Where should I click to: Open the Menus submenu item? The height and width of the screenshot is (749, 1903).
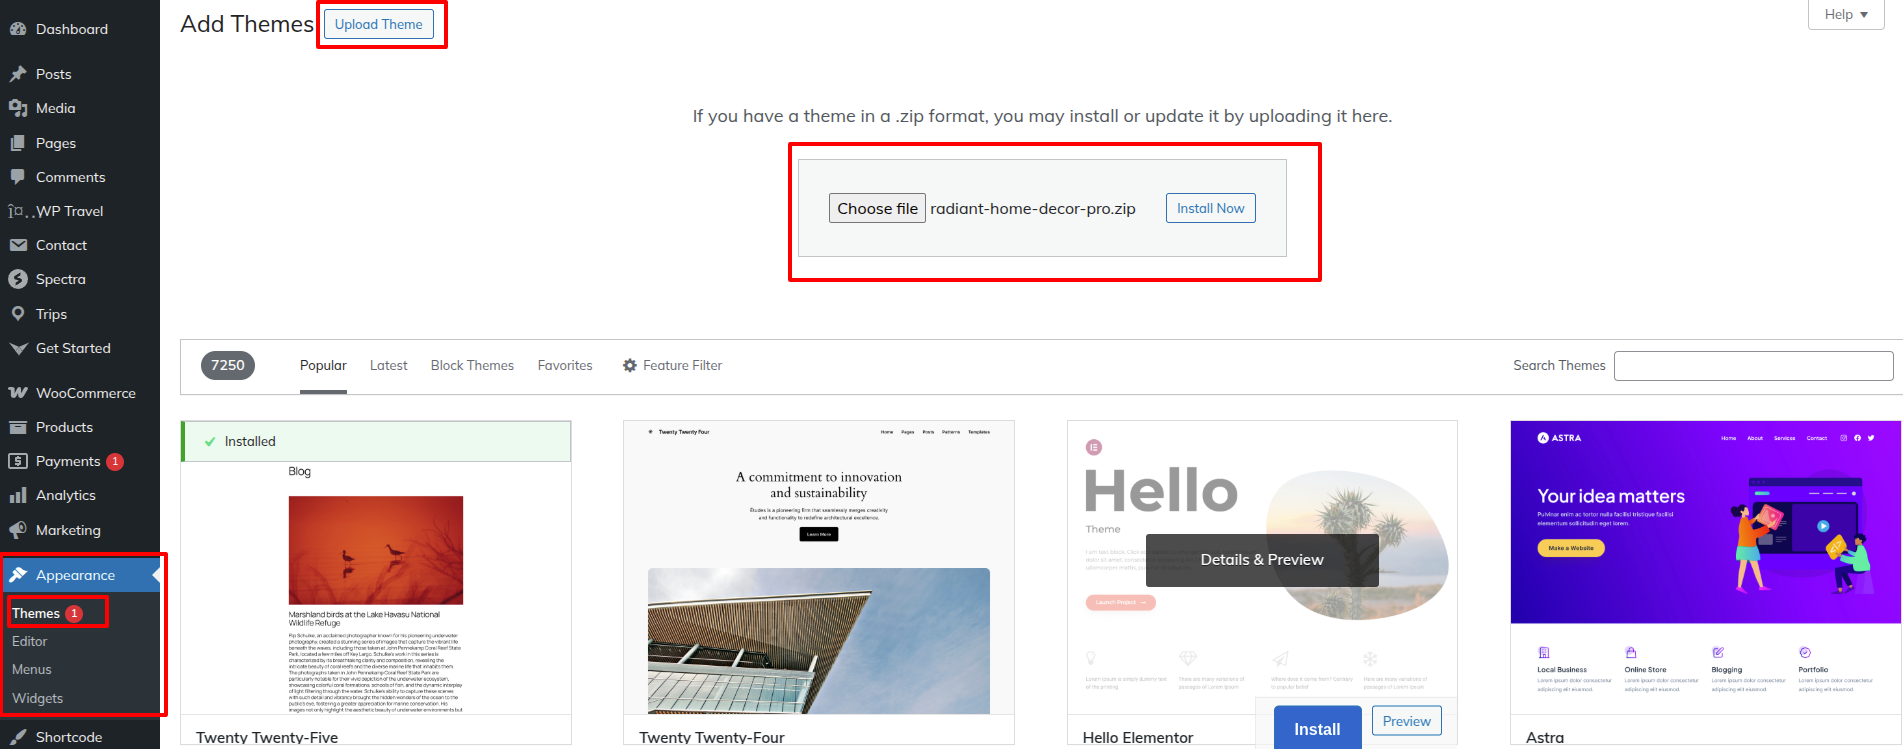(32, 669)
